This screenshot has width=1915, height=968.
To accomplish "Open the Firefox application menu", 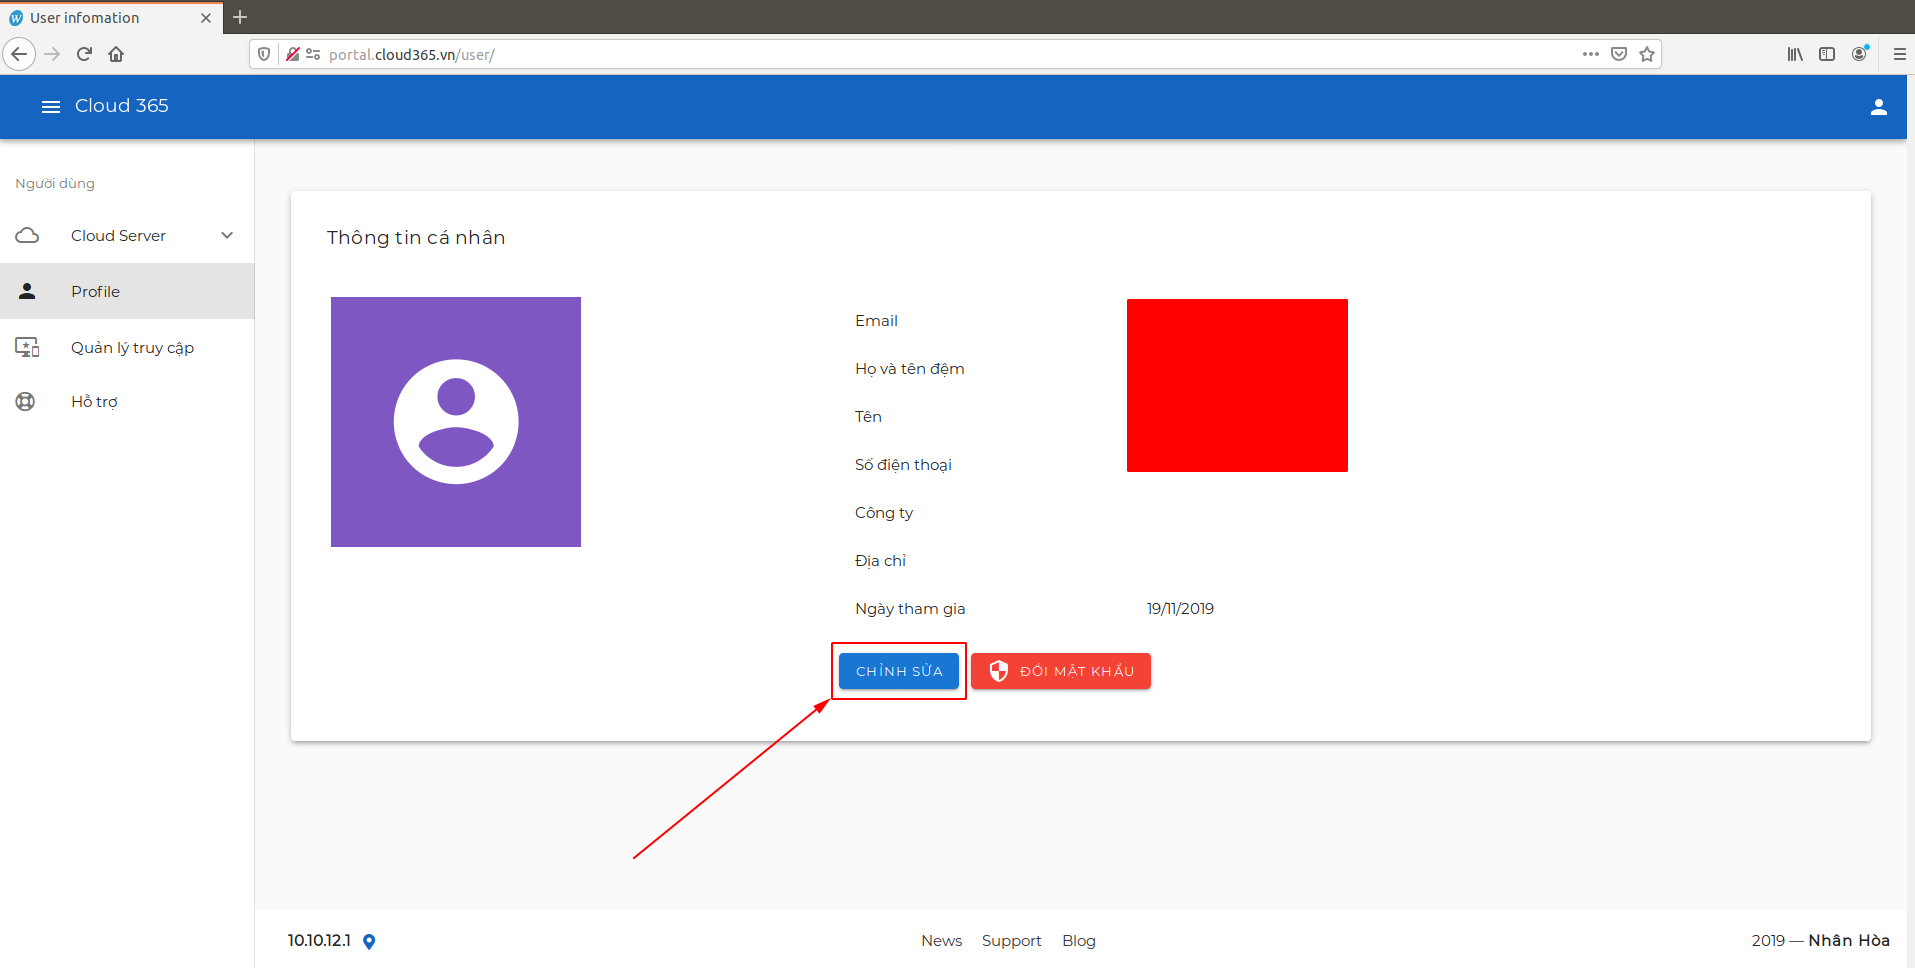I will (1900, 54).
